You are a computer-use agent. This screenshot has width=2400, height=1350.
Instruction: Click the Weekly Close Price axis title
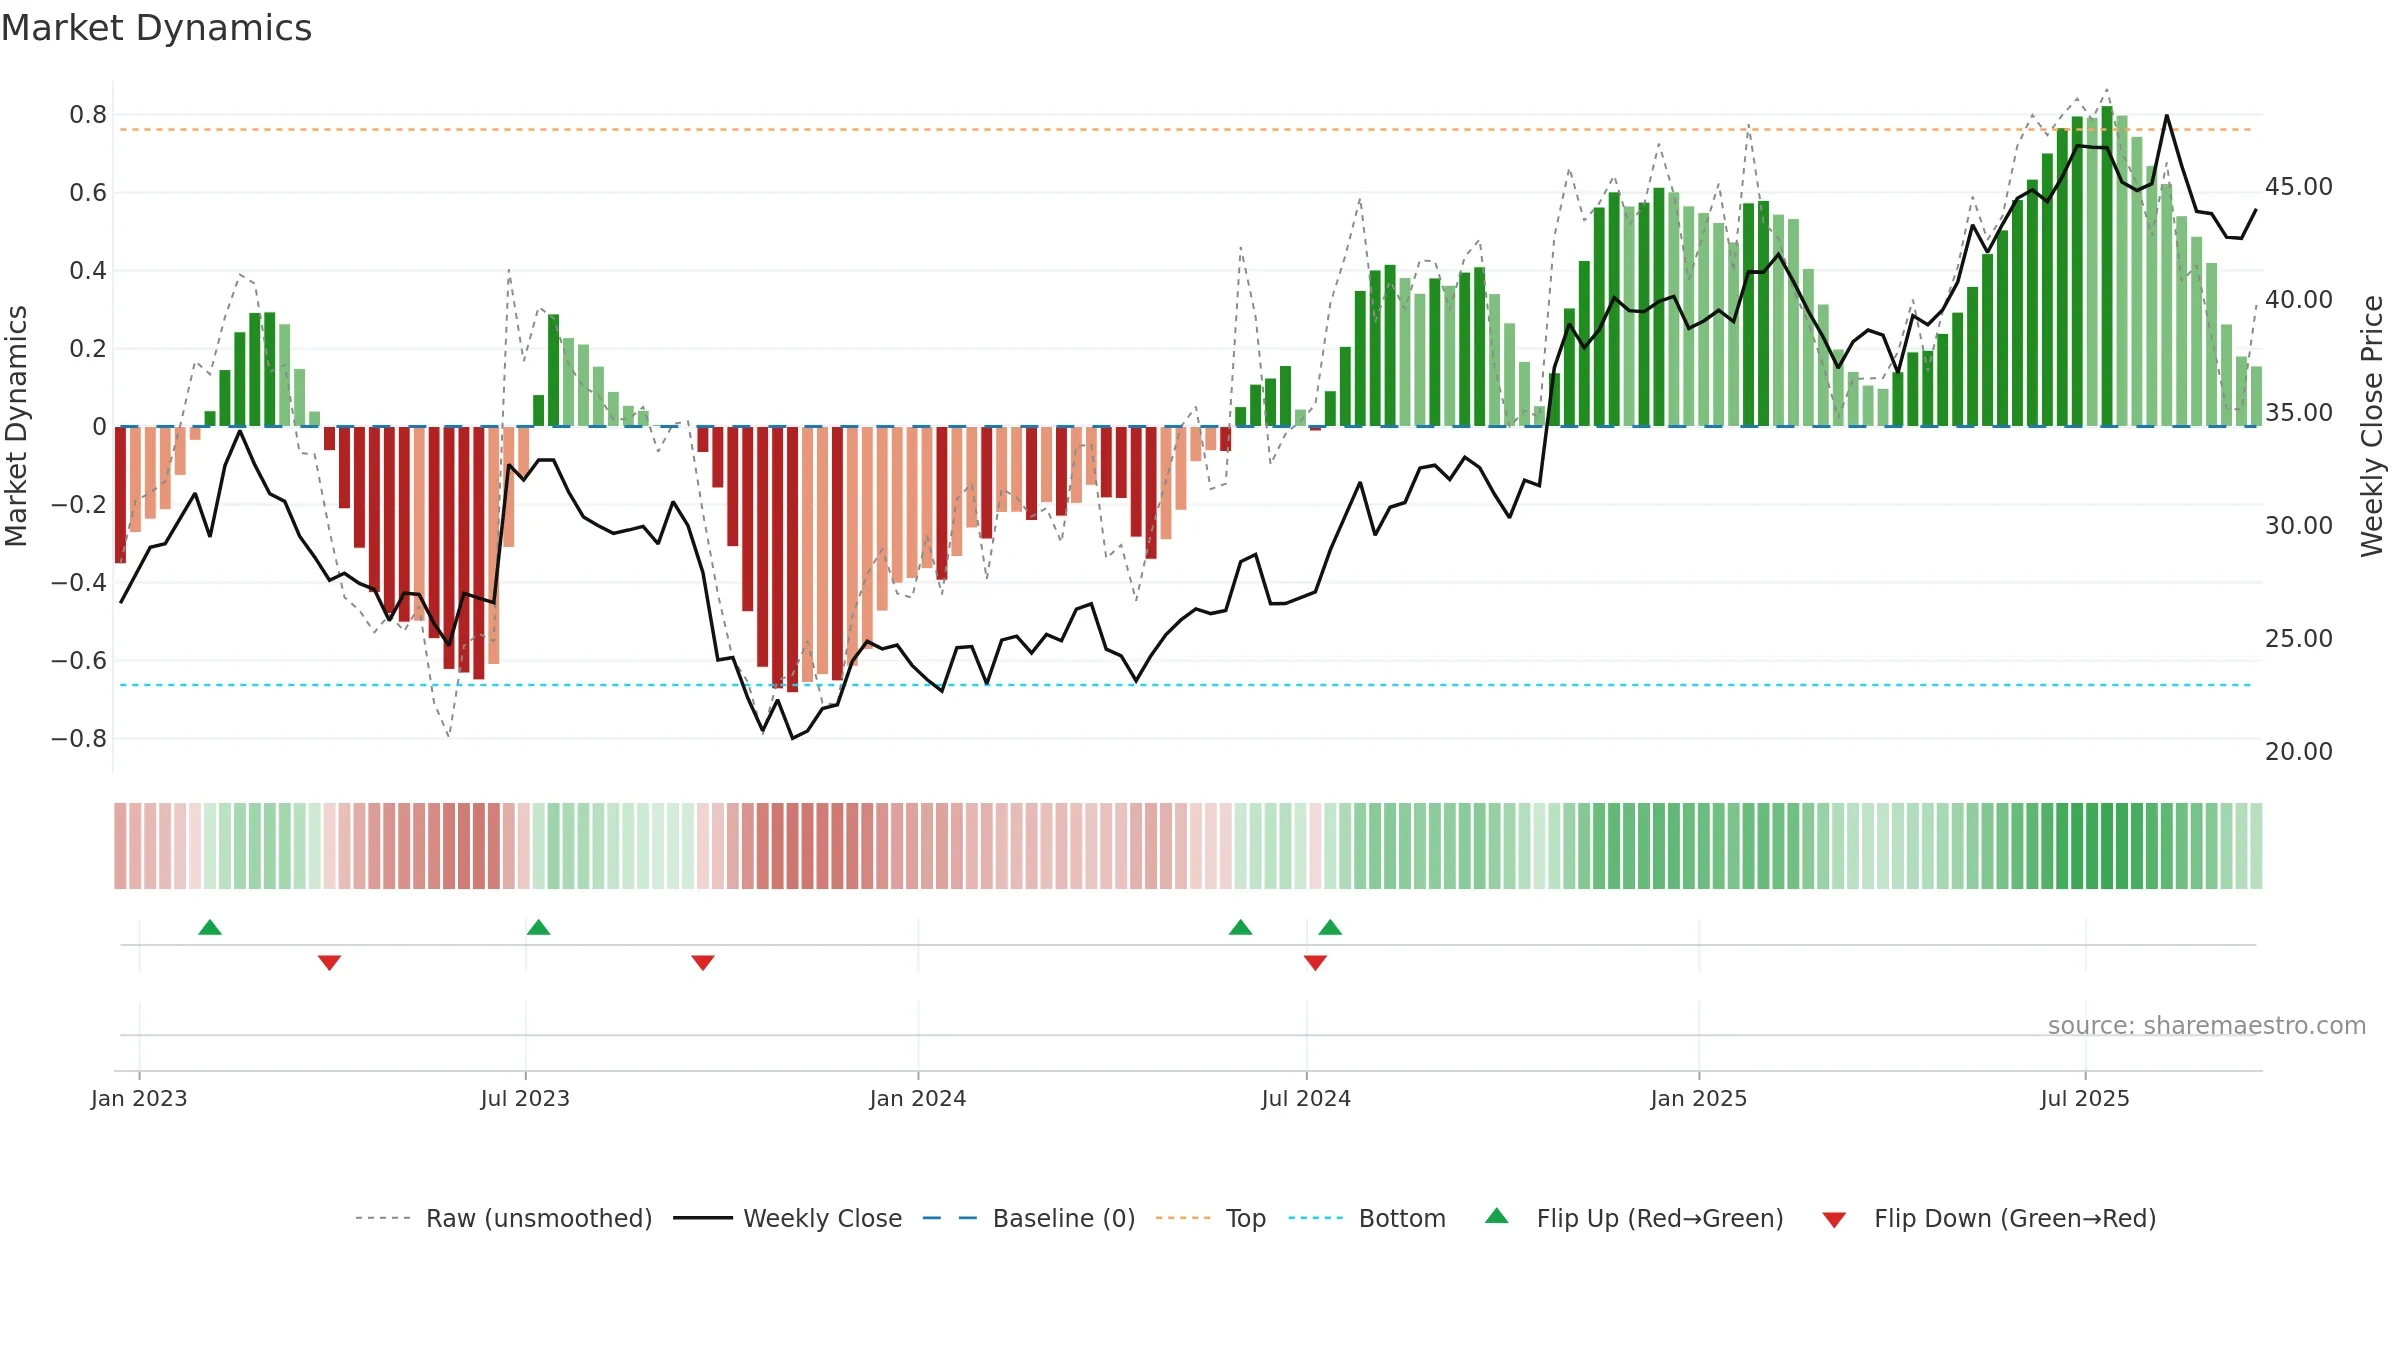(2372, 426)
